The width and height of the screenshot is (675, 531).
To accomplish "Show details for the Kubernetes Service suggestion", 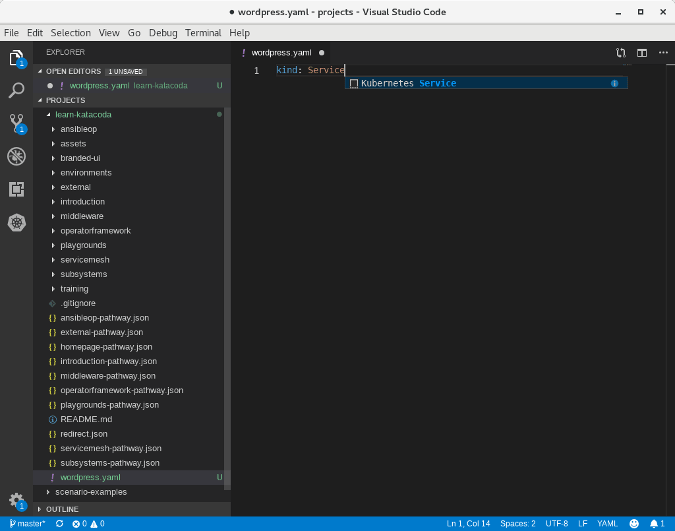I will 614,83.
